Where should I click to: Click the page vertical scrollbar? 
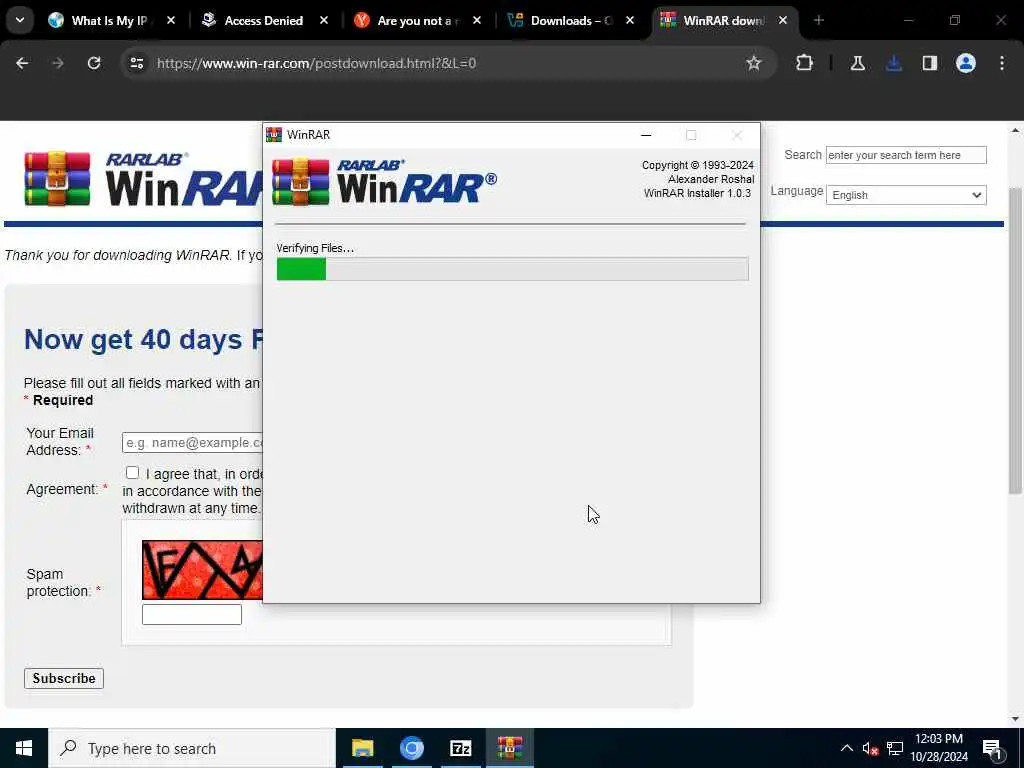(x=1015, y=340)
